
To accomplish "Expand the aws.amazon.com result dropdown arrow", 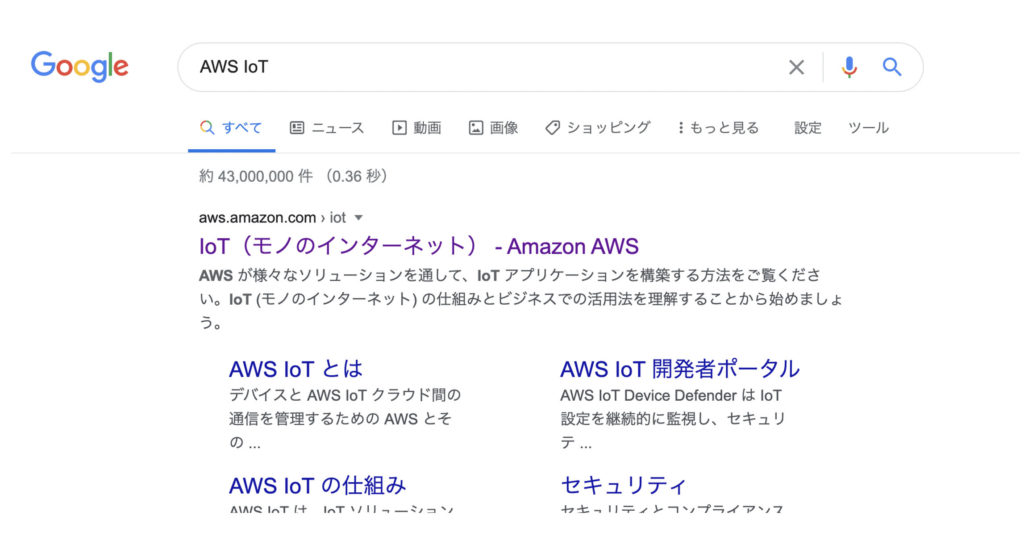I will pyautogui.click(x=359, y=217).
